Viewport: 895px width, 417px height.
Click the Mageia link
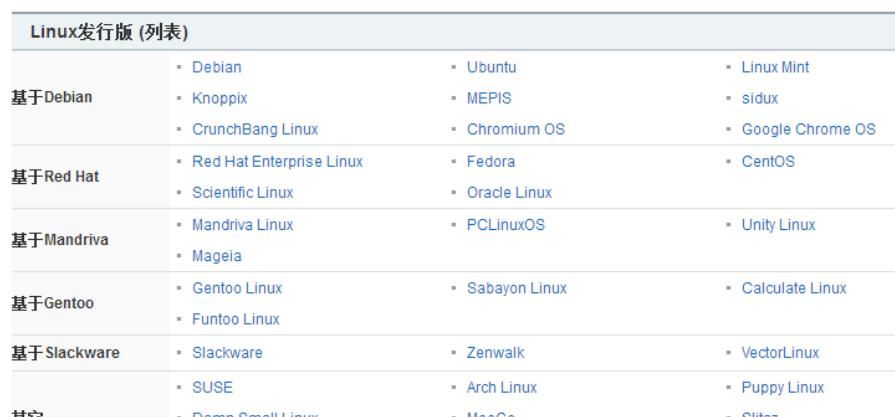click(216, 256)
